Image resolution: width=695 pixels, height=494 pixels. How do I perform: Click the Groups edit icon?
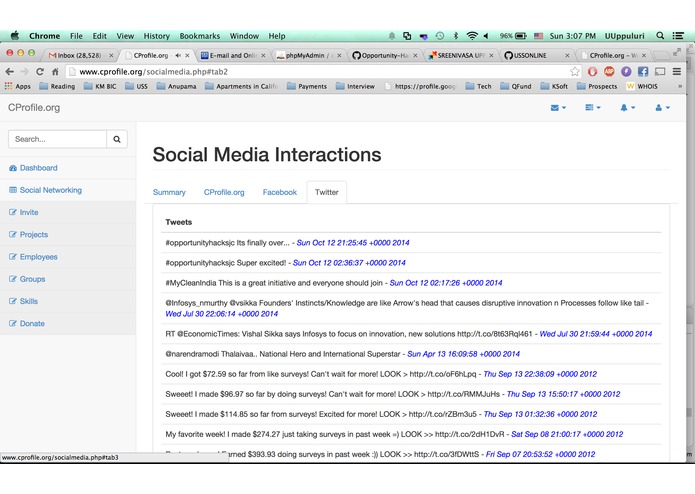point(13,279)
